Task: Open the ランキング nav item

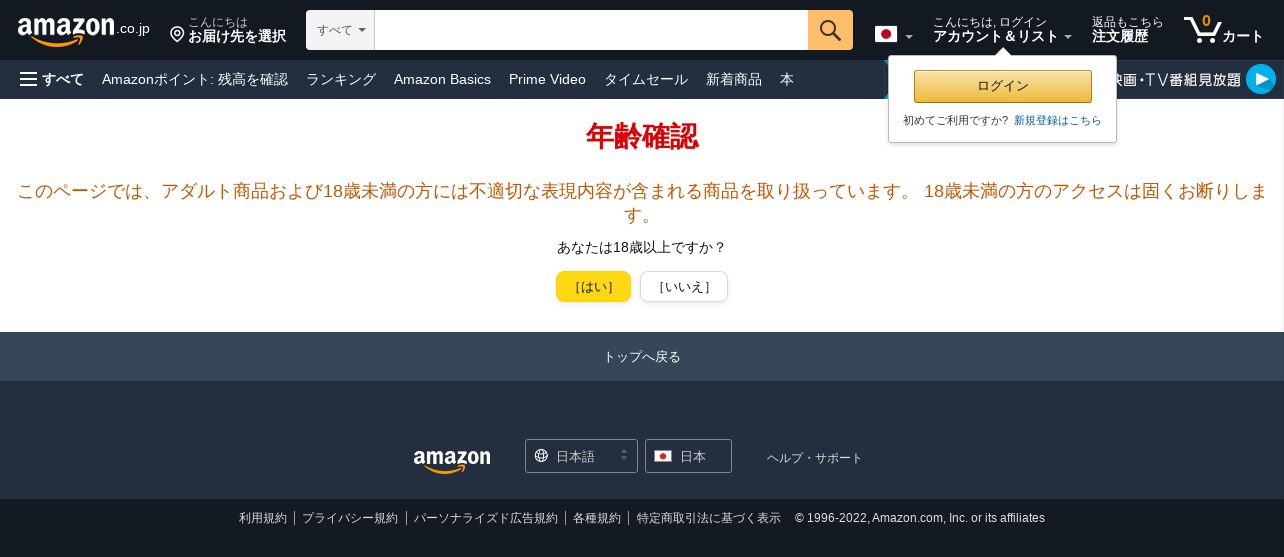Action: tap(341, 79)
